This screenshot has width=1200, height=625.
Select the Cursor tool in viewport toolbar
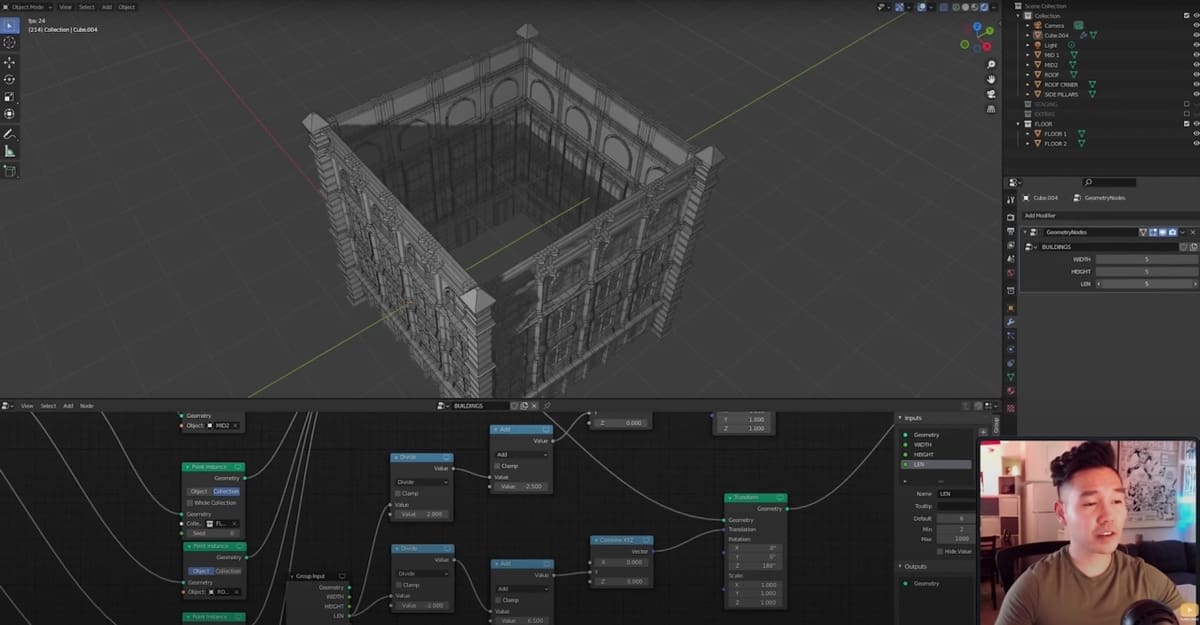coord(9,43)
